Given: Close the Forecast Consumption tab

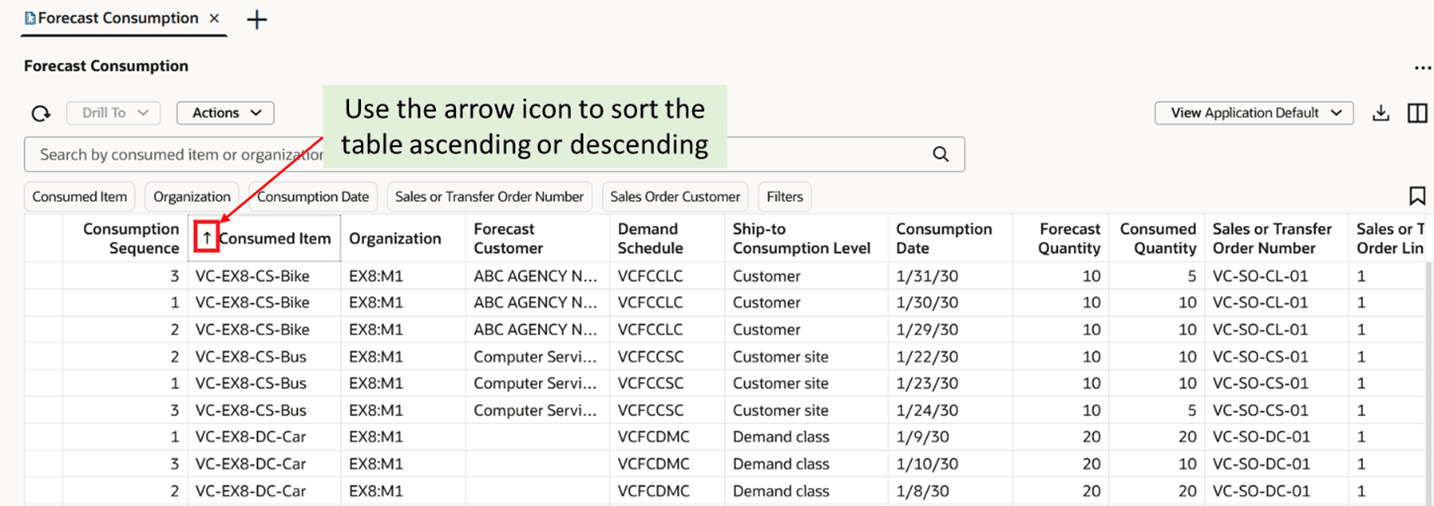Looking at the screenshot, I should (215, 19).
